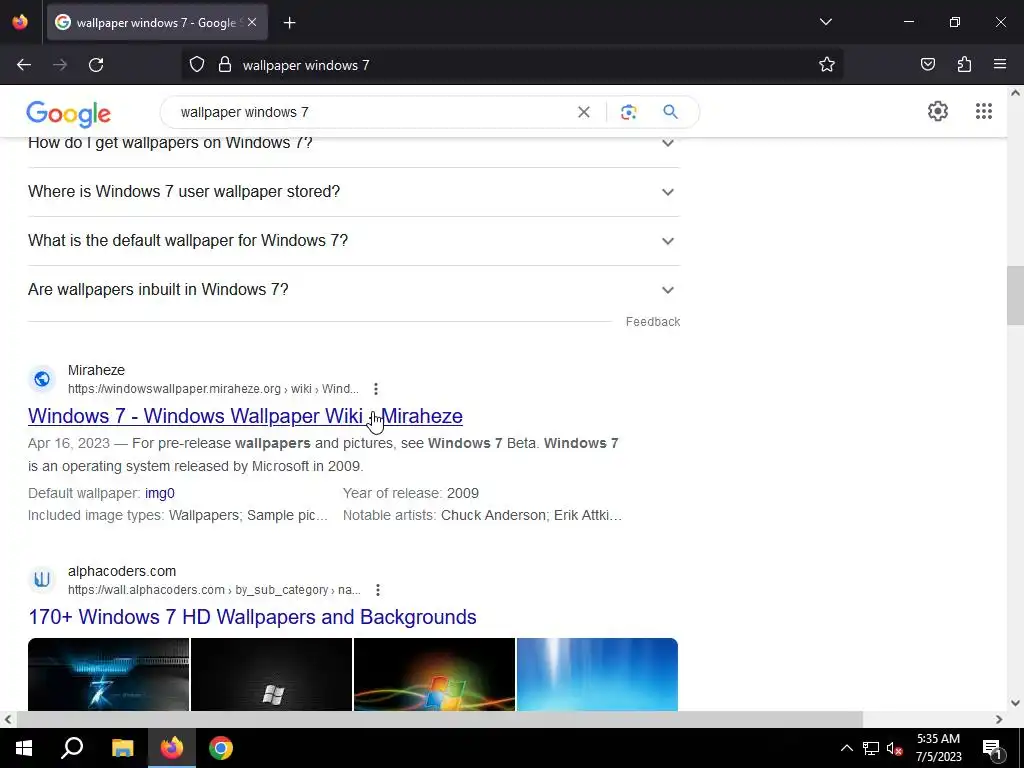1024x768 pixels.
Task: Expand 'How do I get wallpapers on Windows 7?'
Action: click(354, 144)
